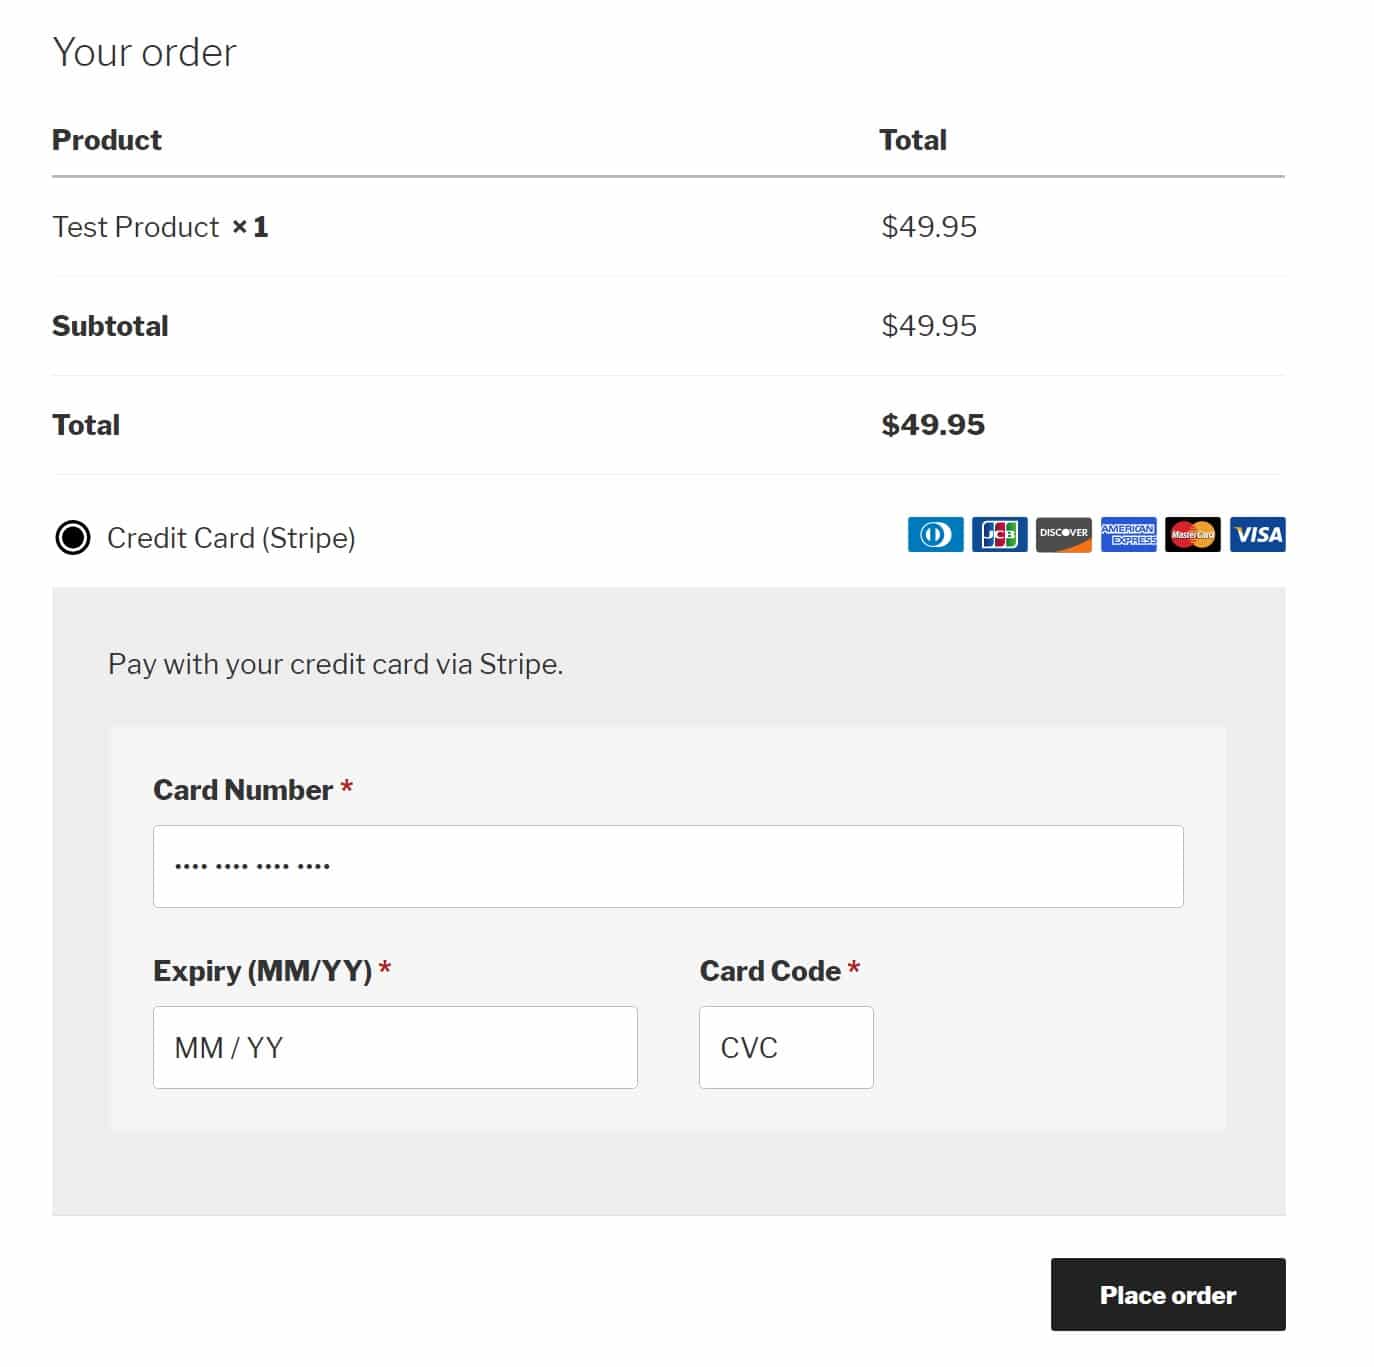Viewport: 1374px width, 1367px height.
Task: Open the Your order section
Action: tap(145, 51)
